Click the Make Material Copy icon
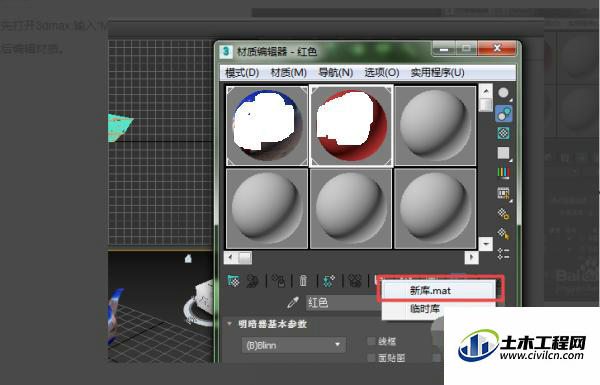Viewport: 600px width, 385px height. [x=329, y=281]
